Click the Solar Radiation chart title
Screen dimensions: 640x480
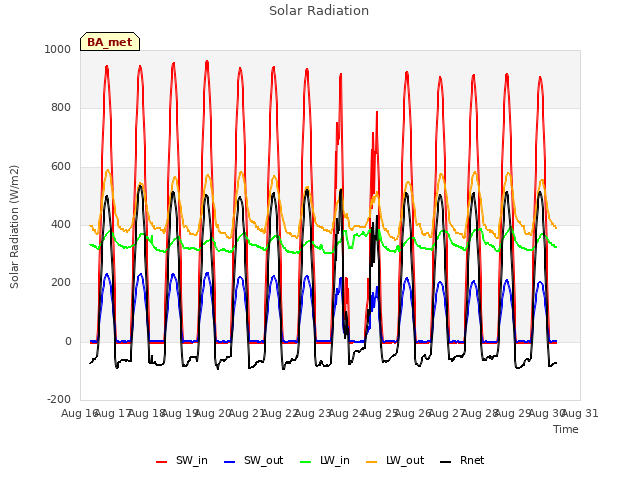coord(319,11)
